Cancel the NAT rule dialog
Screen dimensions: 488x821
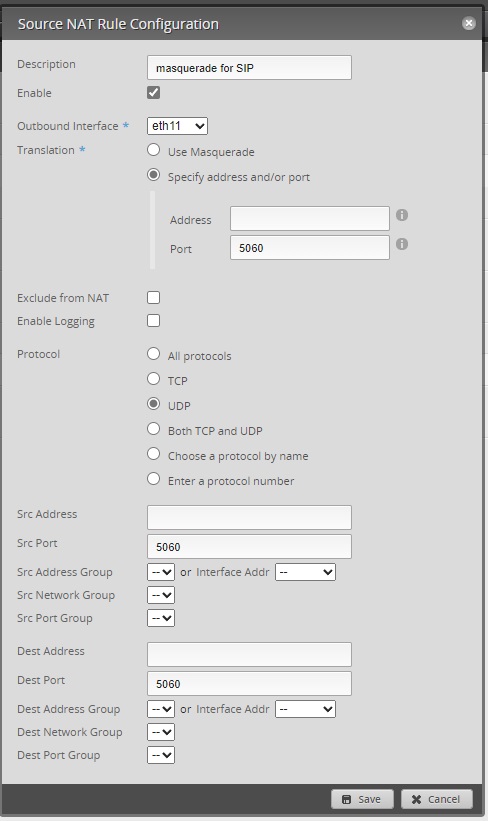point(437,799)
